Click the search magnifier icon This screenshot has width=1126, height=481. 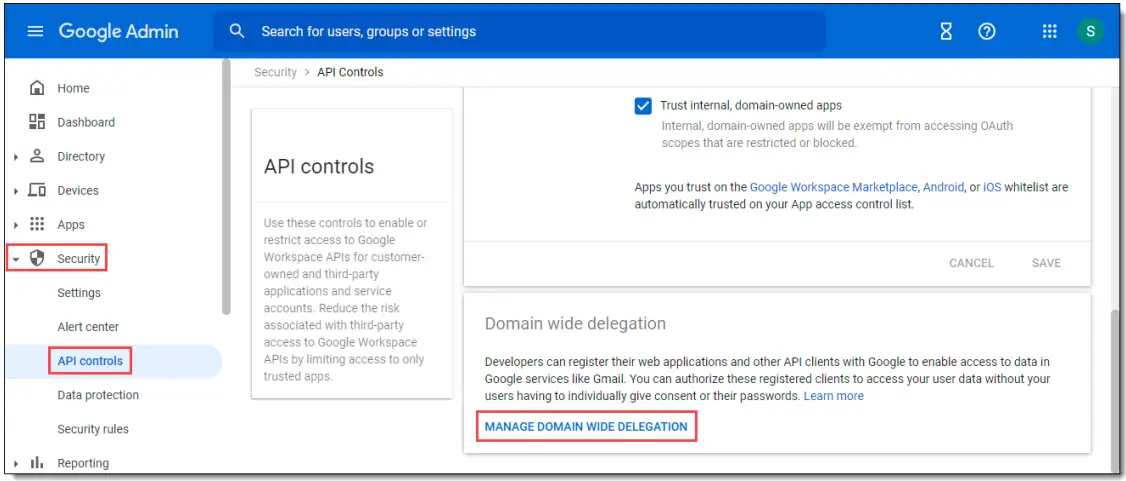[x=237, y=31]
